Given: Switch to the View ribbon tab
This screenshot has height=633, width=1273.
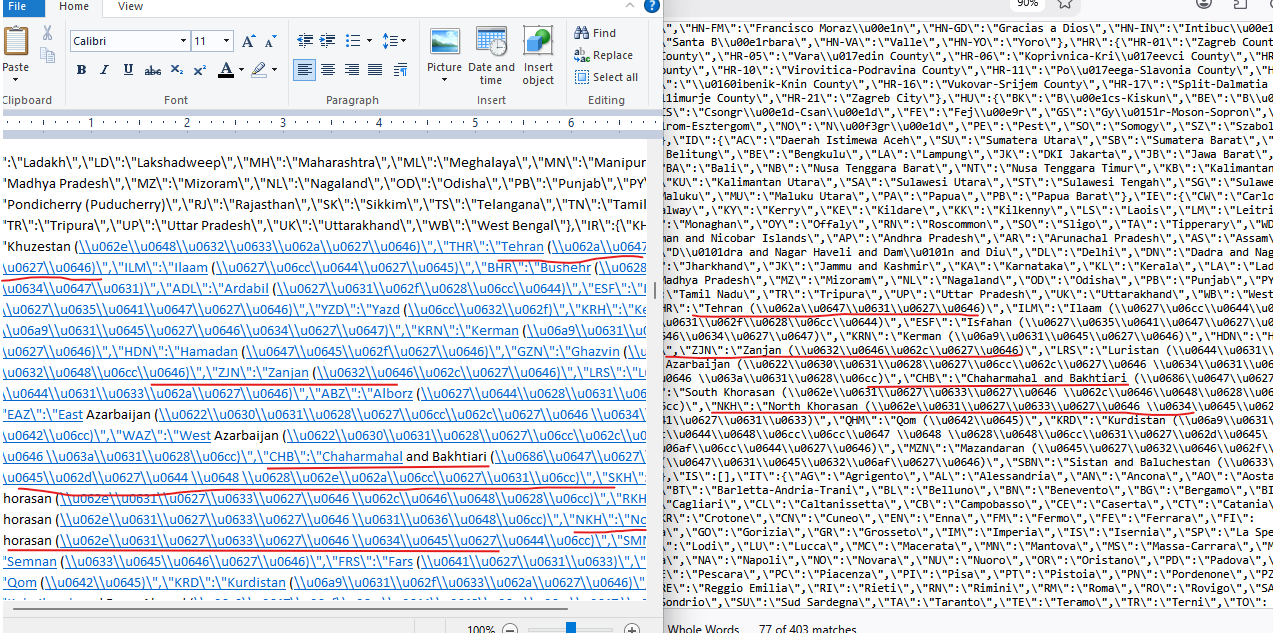Looking at the screenshot, I should (130, 6).
